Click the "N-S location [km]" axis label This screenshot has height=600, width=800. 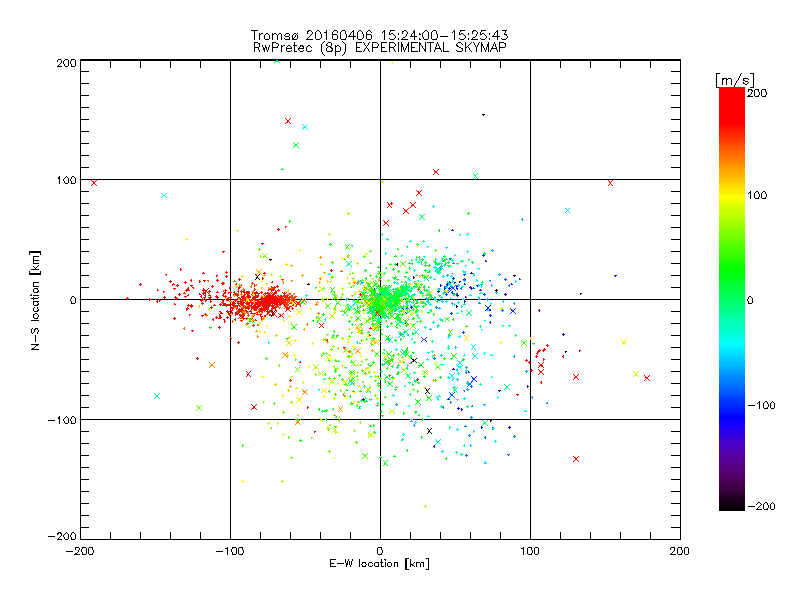pos(35,300)
